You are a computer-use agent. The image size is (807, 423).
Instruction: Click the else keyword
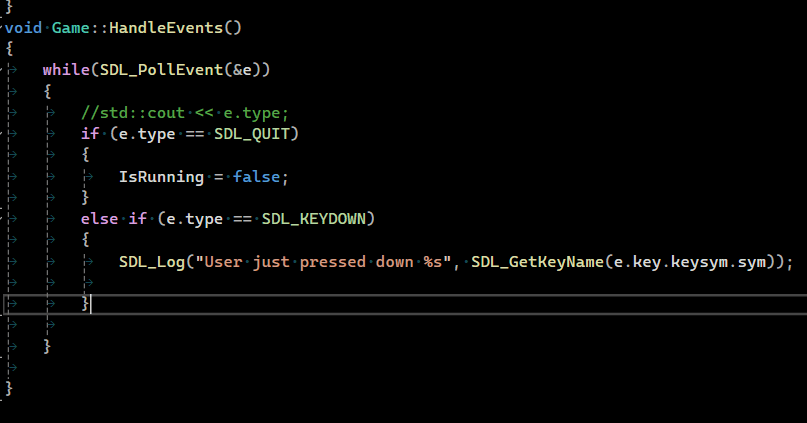99,218
